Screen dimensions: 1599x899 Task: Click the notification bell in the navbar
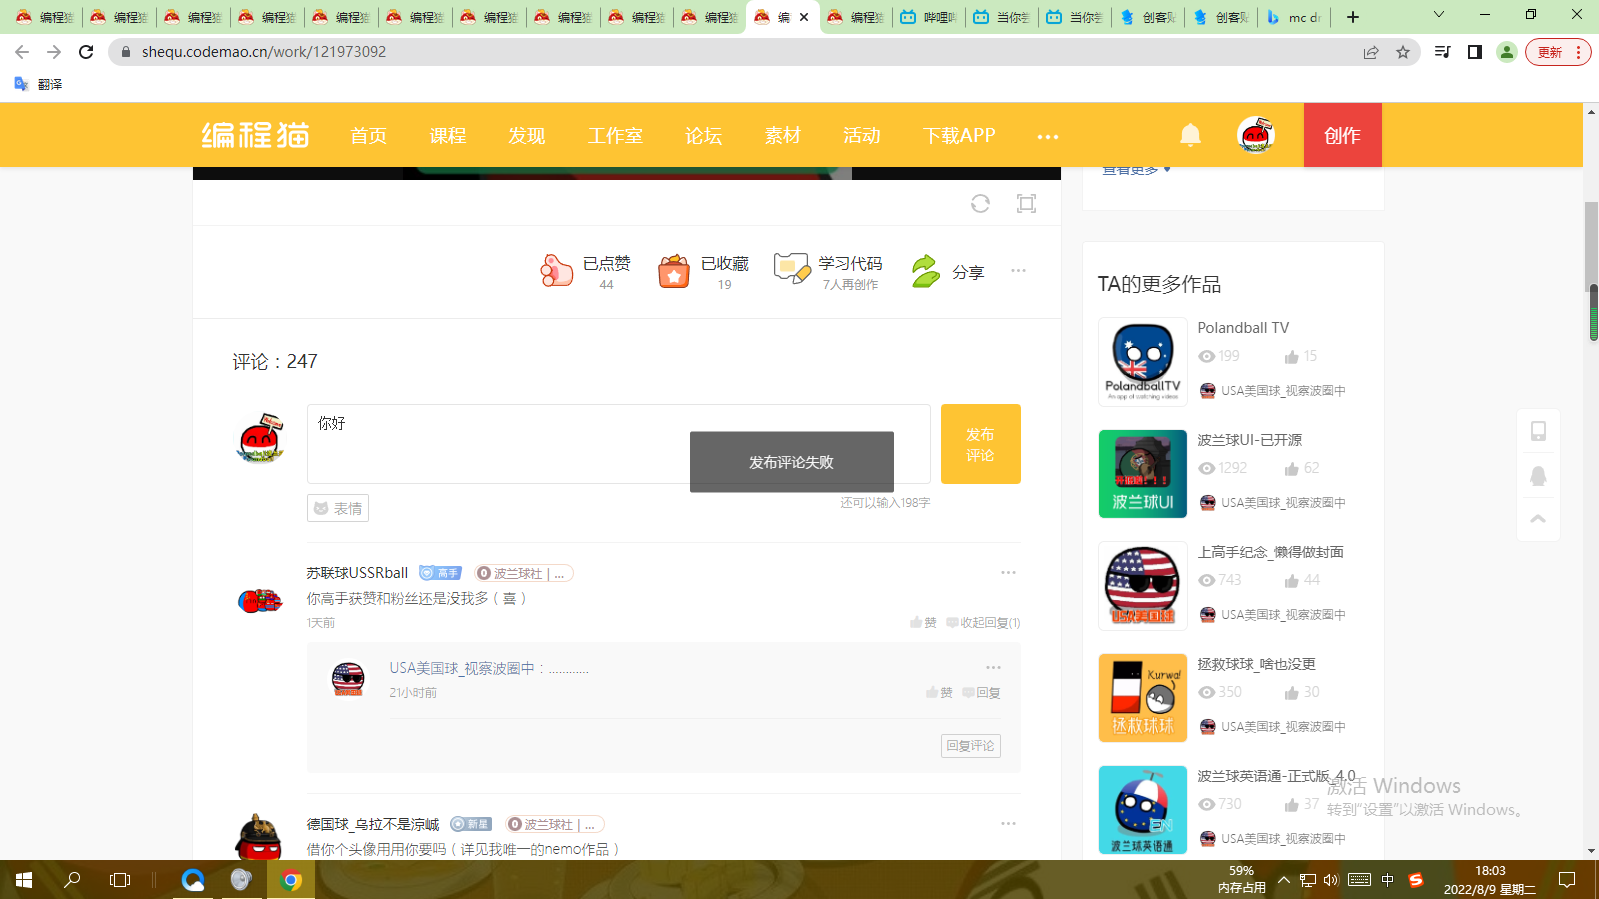click(1190, 135)
